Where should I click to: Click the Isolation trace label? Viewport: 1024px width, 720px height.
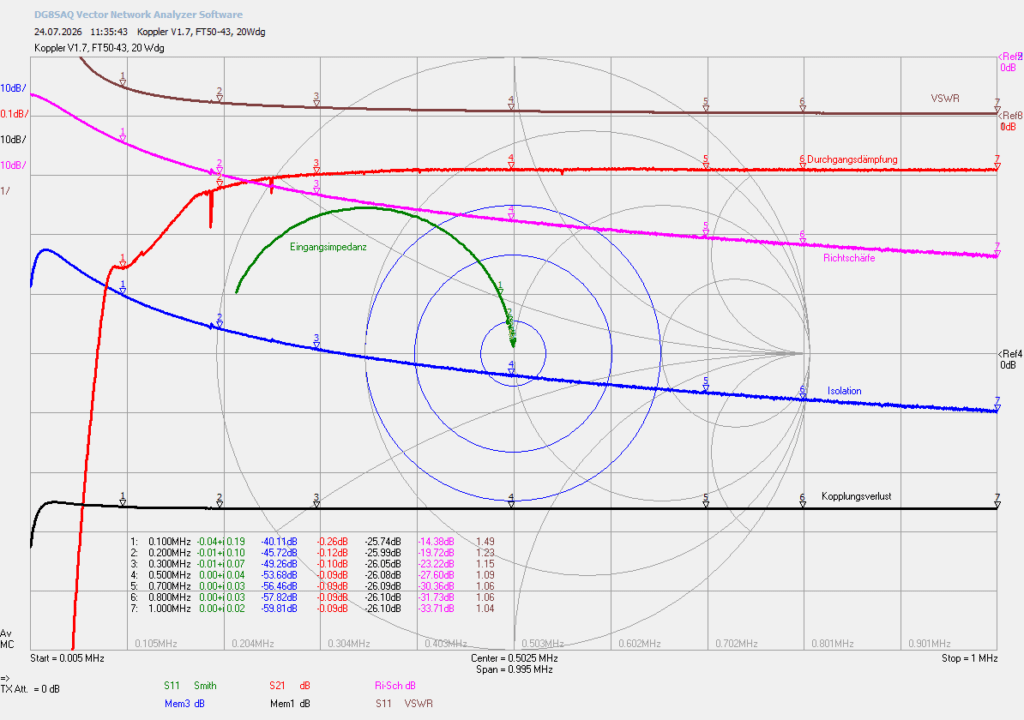point(844,391)
